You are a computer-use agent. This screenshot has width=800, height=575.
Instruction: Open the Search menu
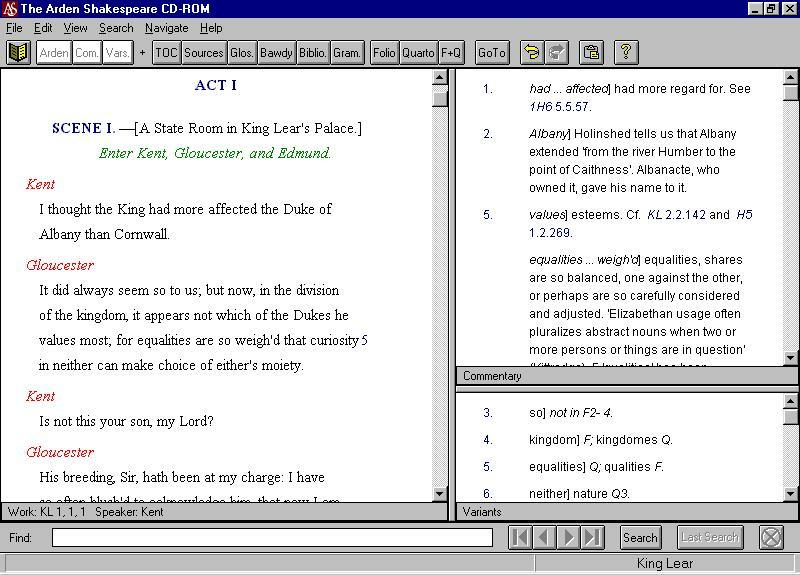[116, 28]
